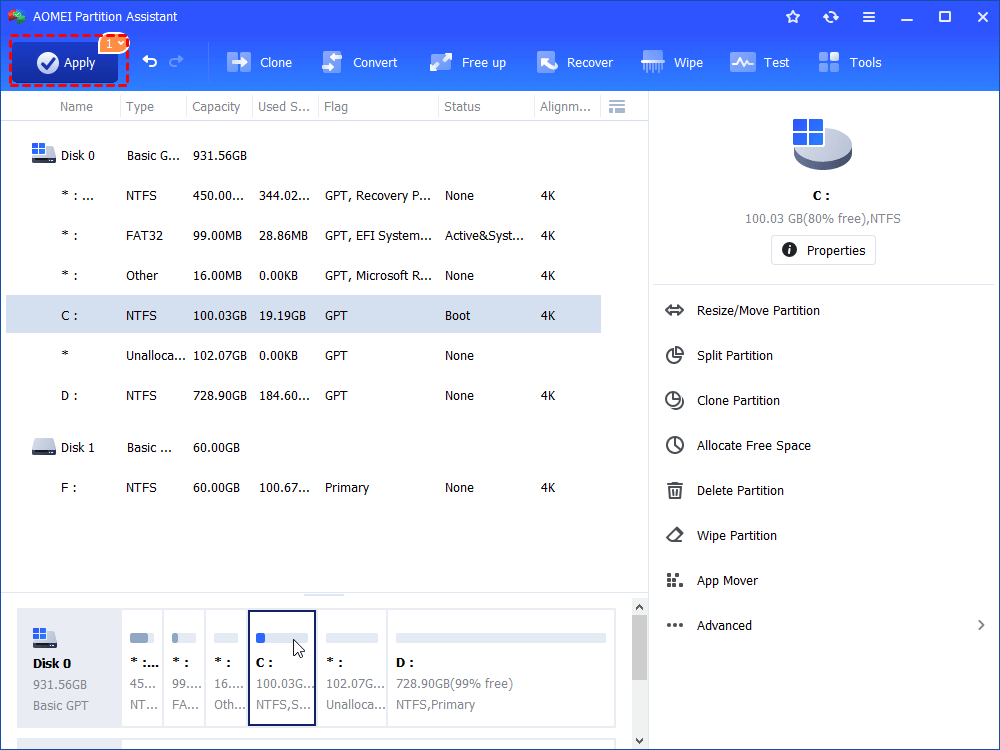This screenshot has height=750, width=1000.
Task: Run the disk Test tool
Action: (x=759, y=62)
